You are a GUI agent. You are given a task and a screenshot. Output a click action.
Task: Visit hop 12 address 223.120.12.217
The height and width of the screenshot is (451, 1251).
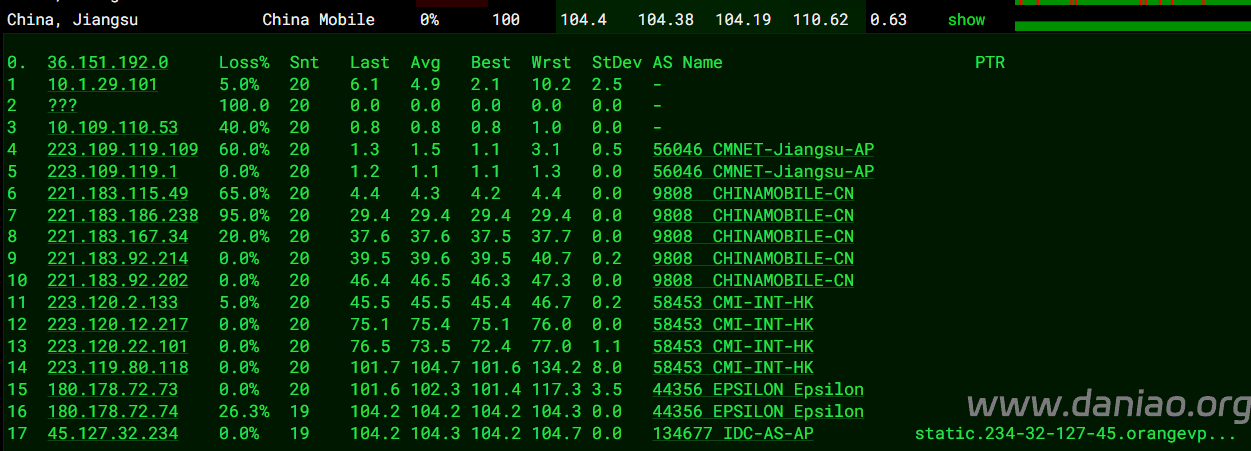tap(117, 324)
